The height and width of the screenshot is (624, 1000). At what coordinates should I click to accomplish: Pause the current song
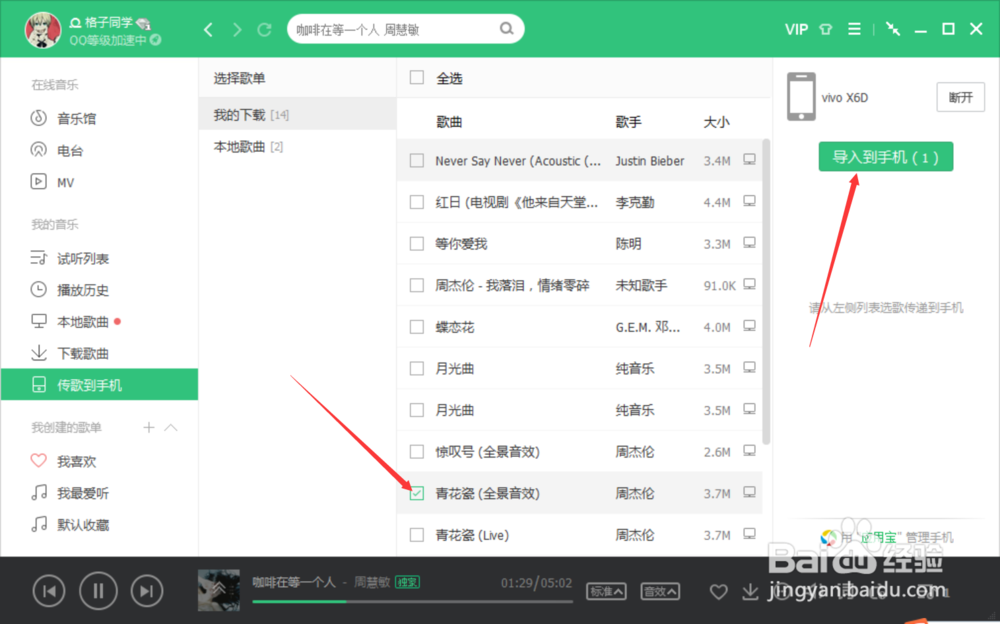point(98,591)
